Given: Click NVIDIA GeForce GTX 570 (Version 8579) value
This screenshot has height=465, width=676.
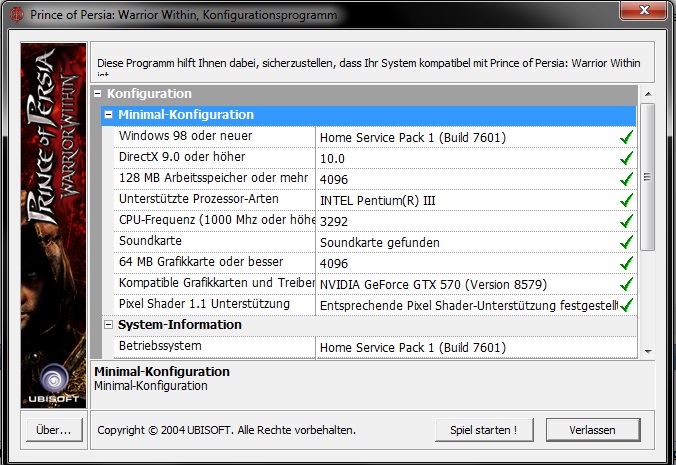Looking at the screenshot, I should click(x=433, y=285).
